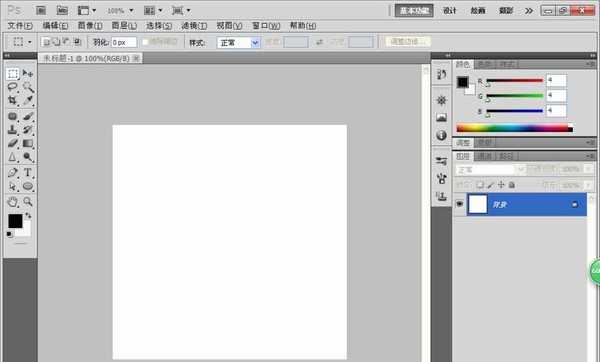Click the red R slider track
600x362 pixels.
514,81
